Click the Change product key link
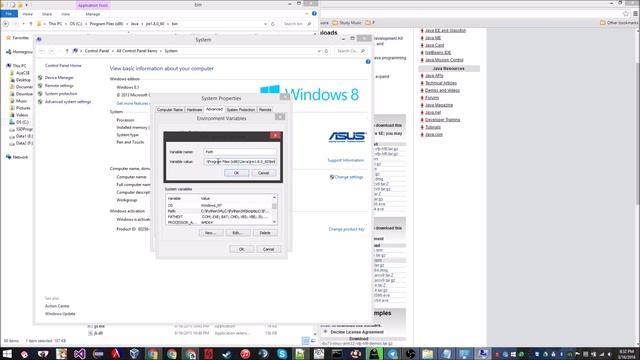 [x=347, y=229]
